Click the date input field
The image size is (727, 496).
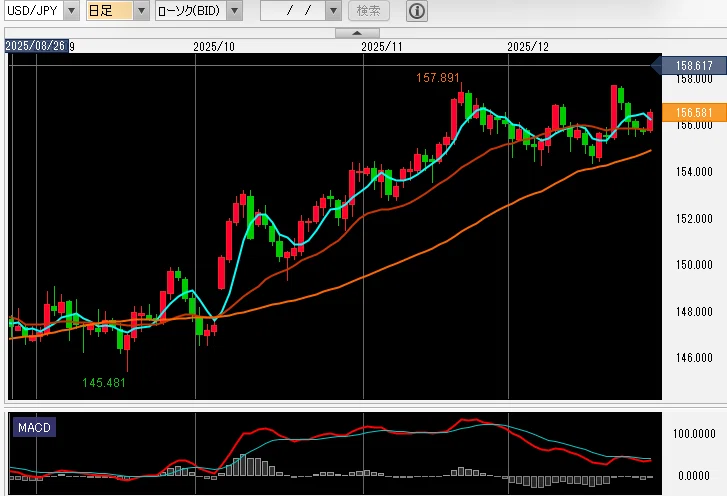click(293, 11)
